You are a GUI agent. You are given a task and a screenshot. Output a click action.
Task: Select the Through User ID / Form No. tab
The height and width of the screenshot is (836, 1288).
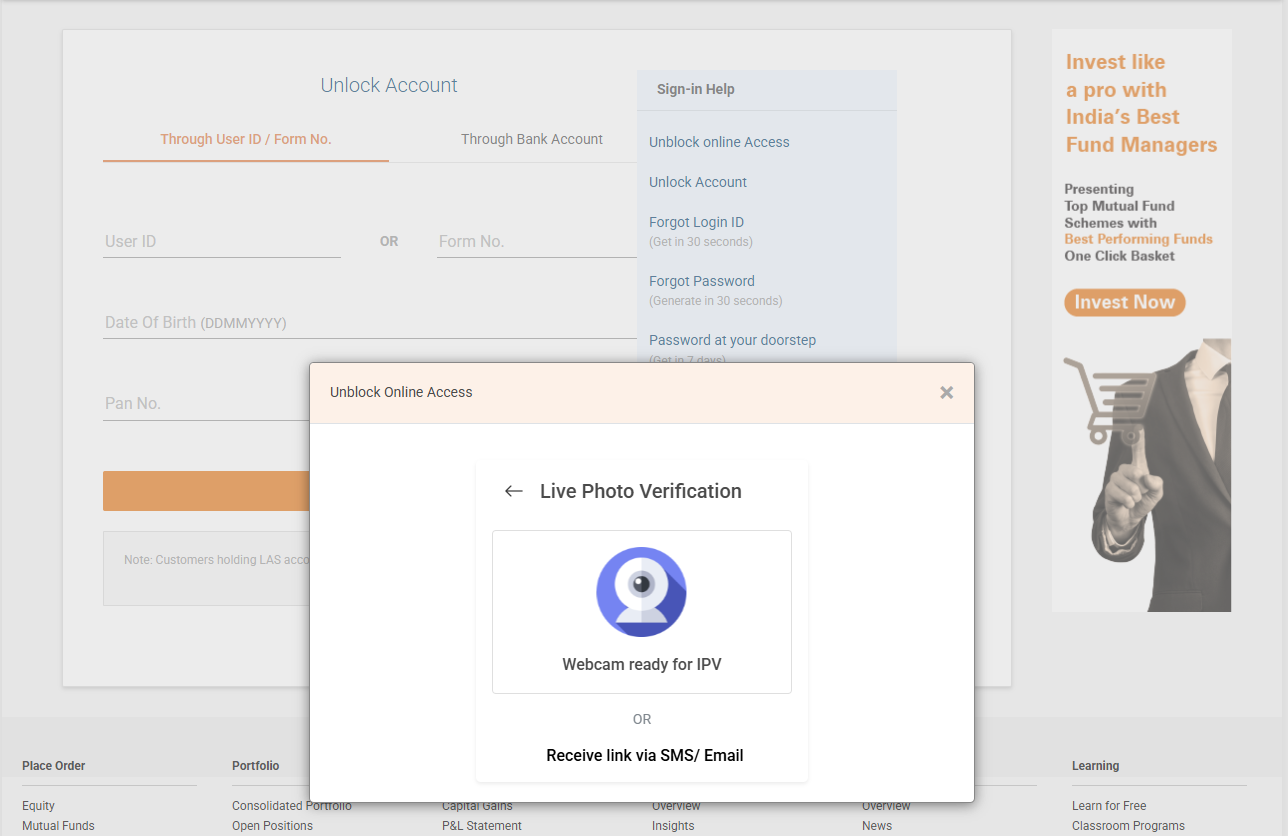coord(245,139)
